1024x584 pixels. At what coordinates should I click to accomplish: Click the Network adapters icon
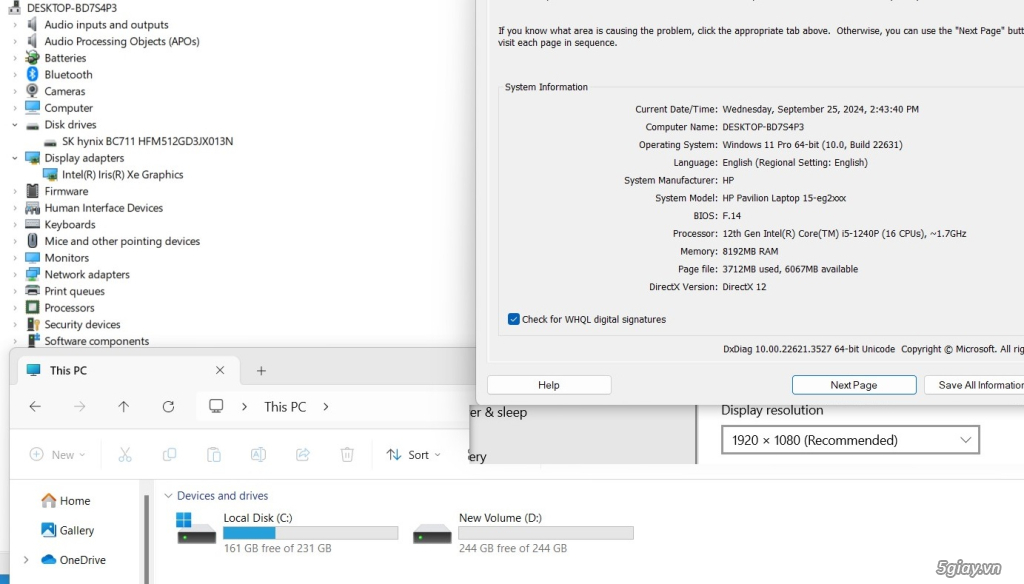[33, 274]
